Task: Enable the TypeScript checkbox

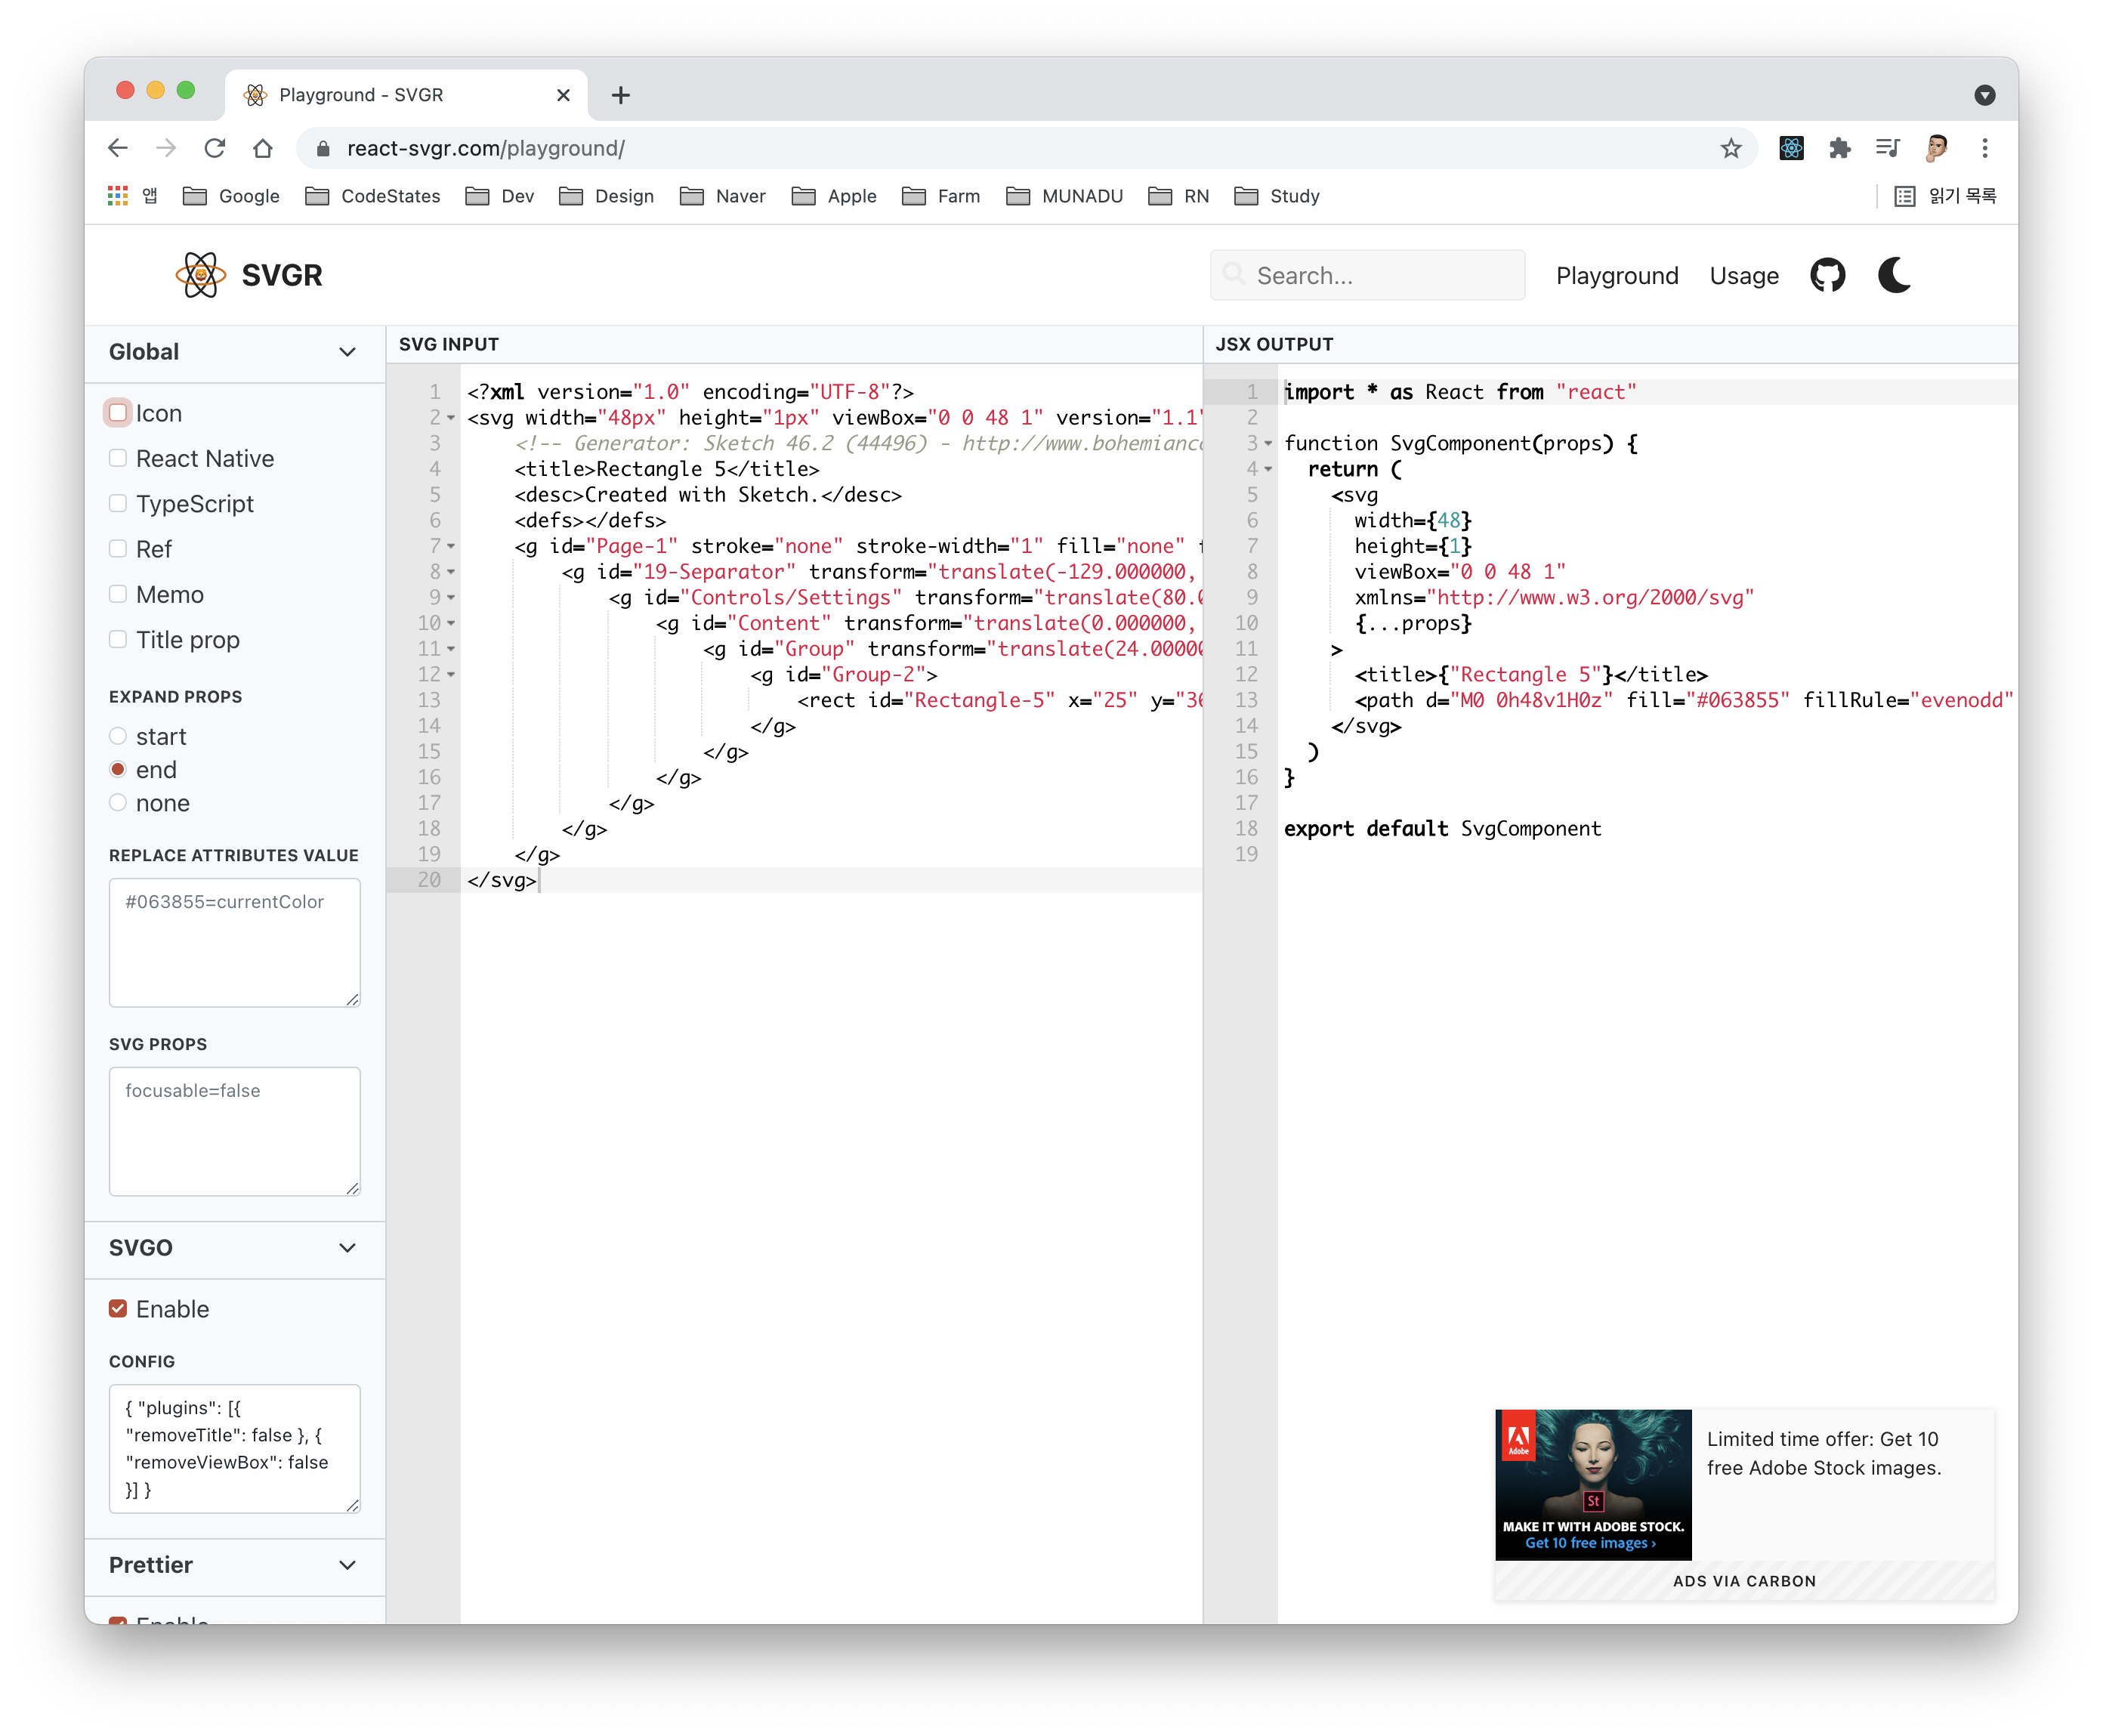Action: (x=118, y=503)
